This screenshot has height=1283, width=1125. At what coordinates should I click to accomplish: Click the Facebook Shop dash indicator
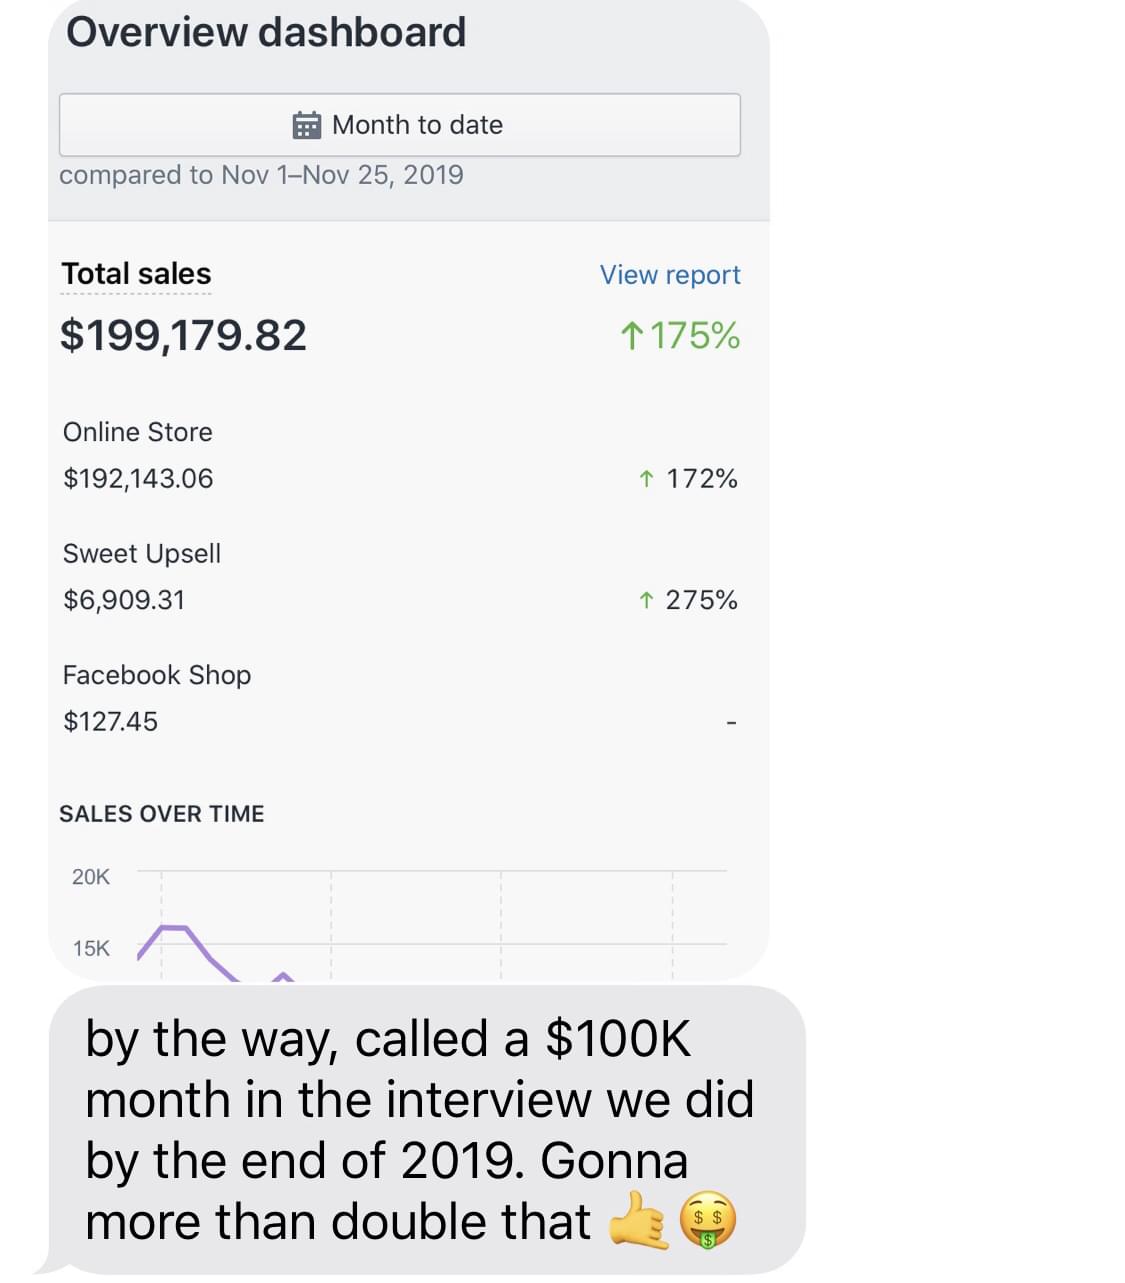click(x=731, y=722)
